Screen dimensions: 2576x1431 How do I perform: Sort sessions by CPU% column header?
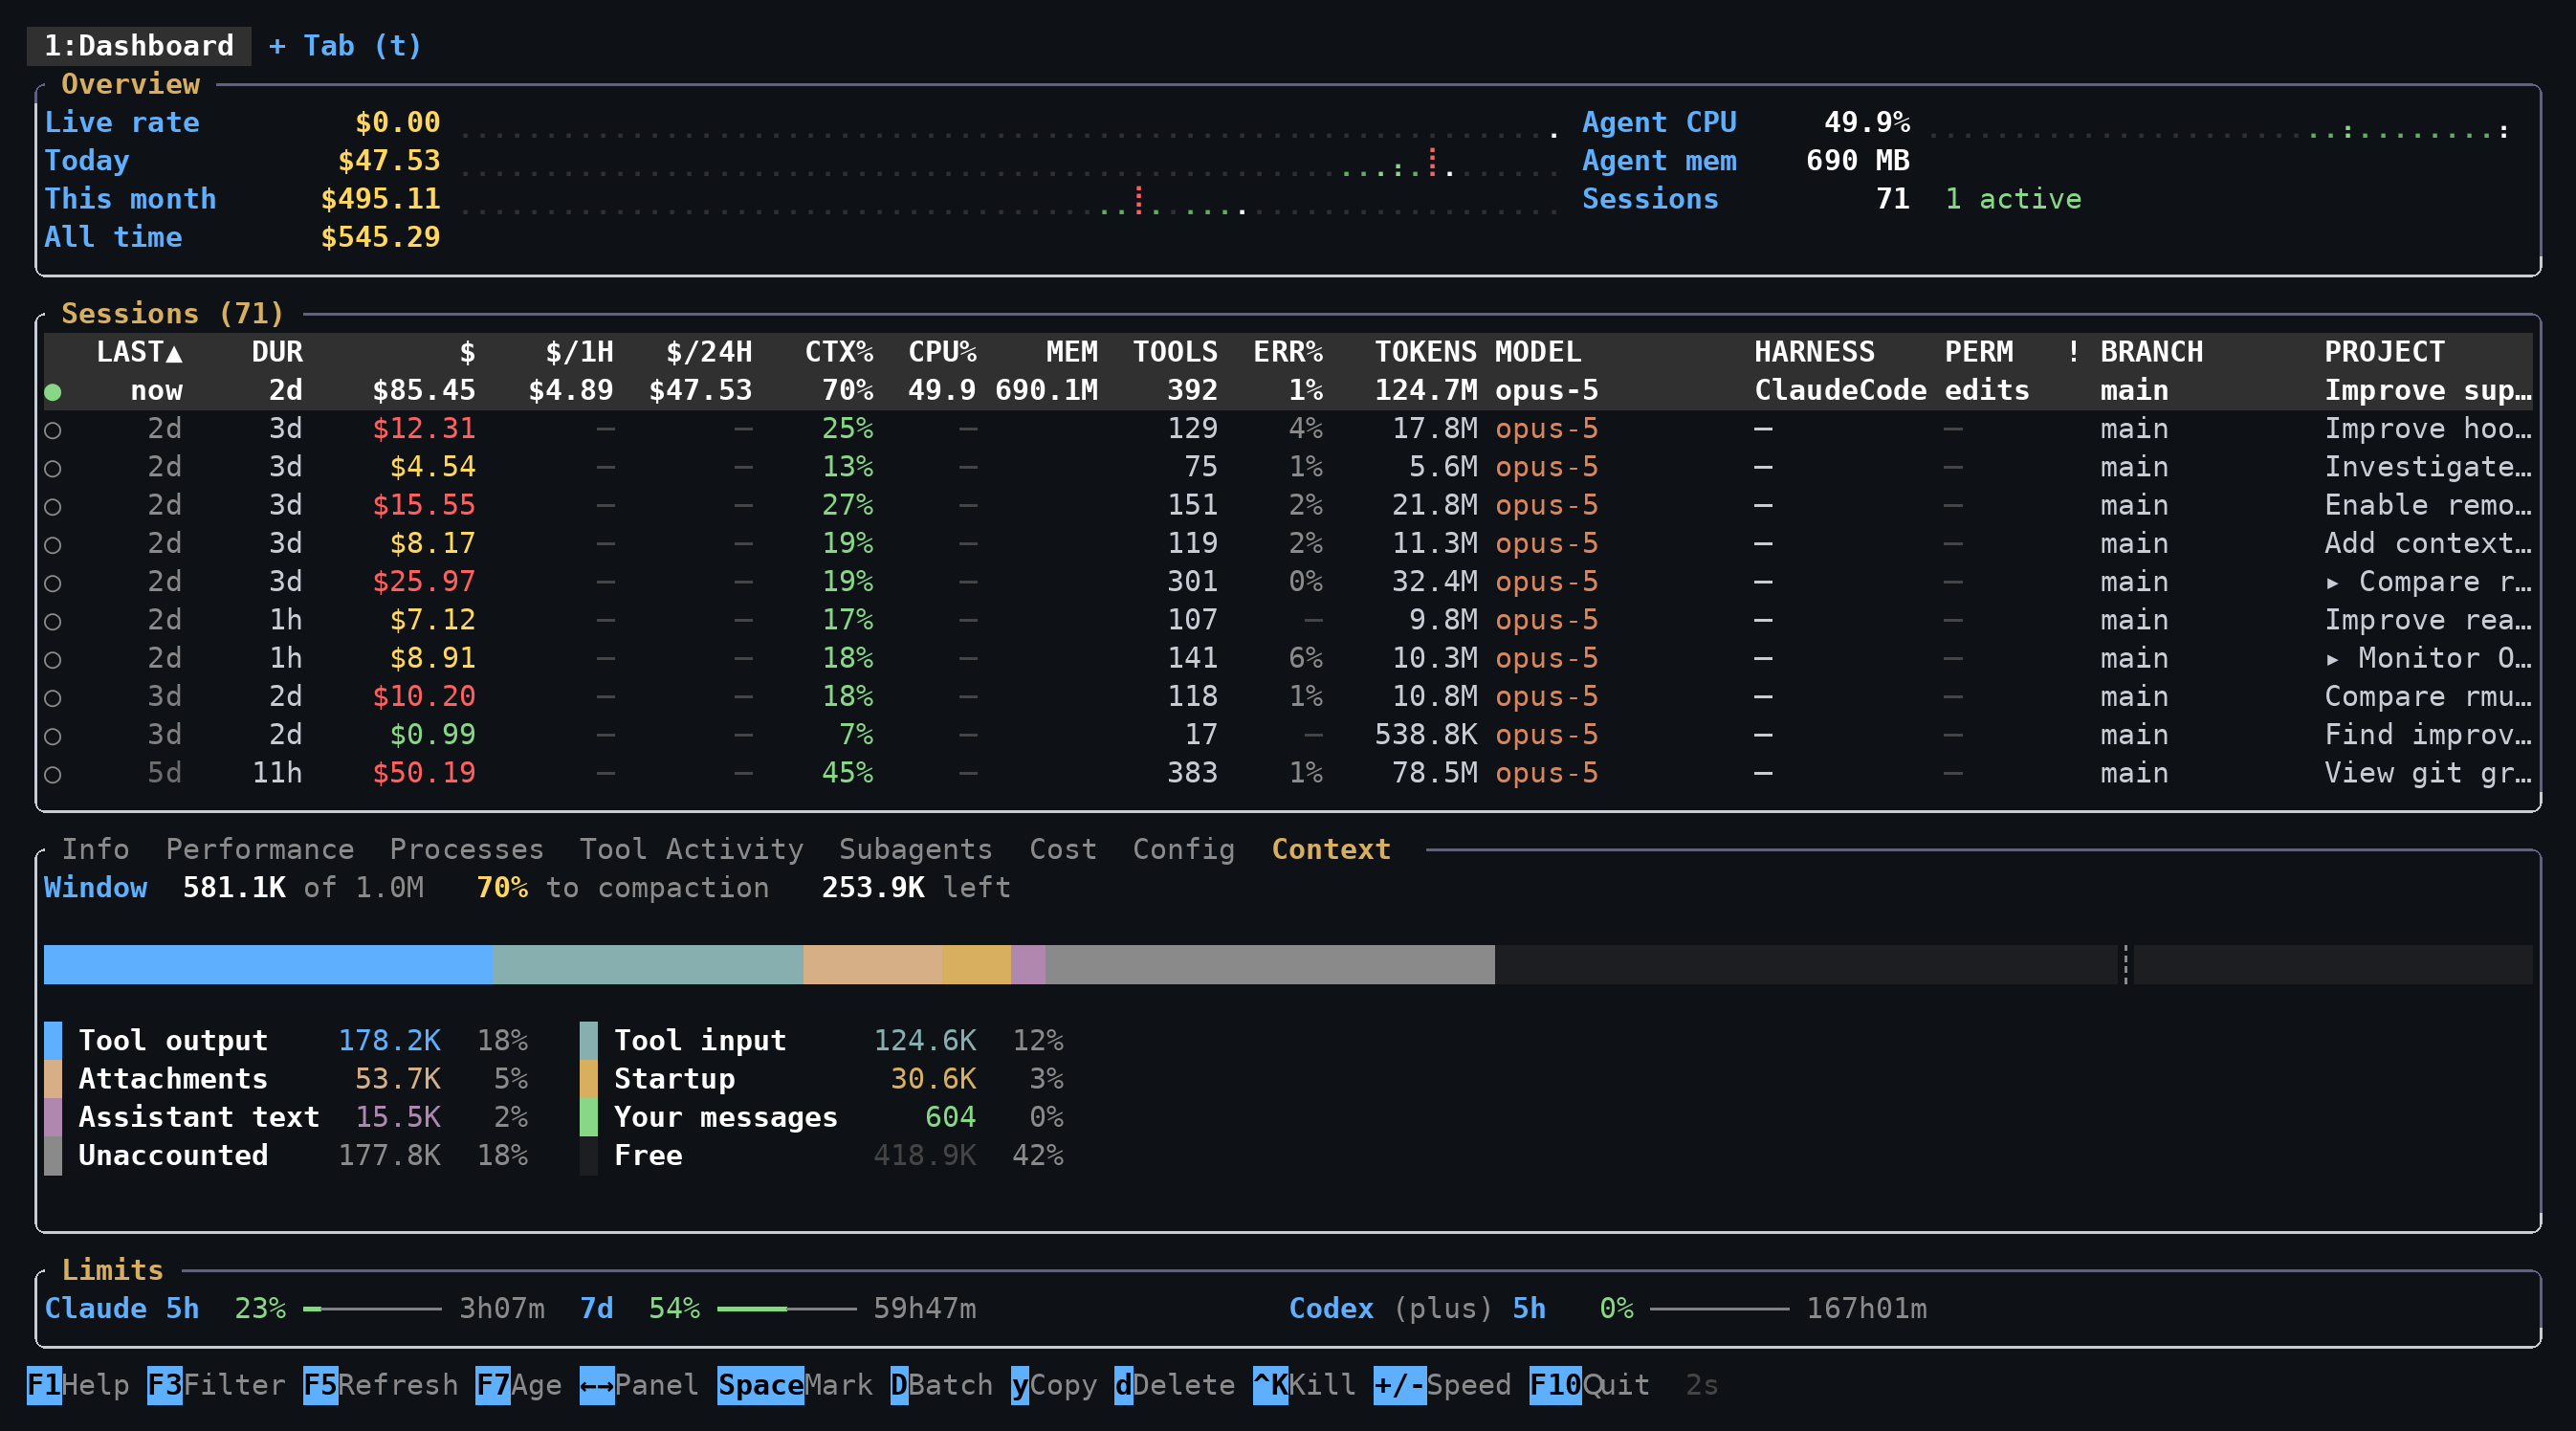click(942, 352)
